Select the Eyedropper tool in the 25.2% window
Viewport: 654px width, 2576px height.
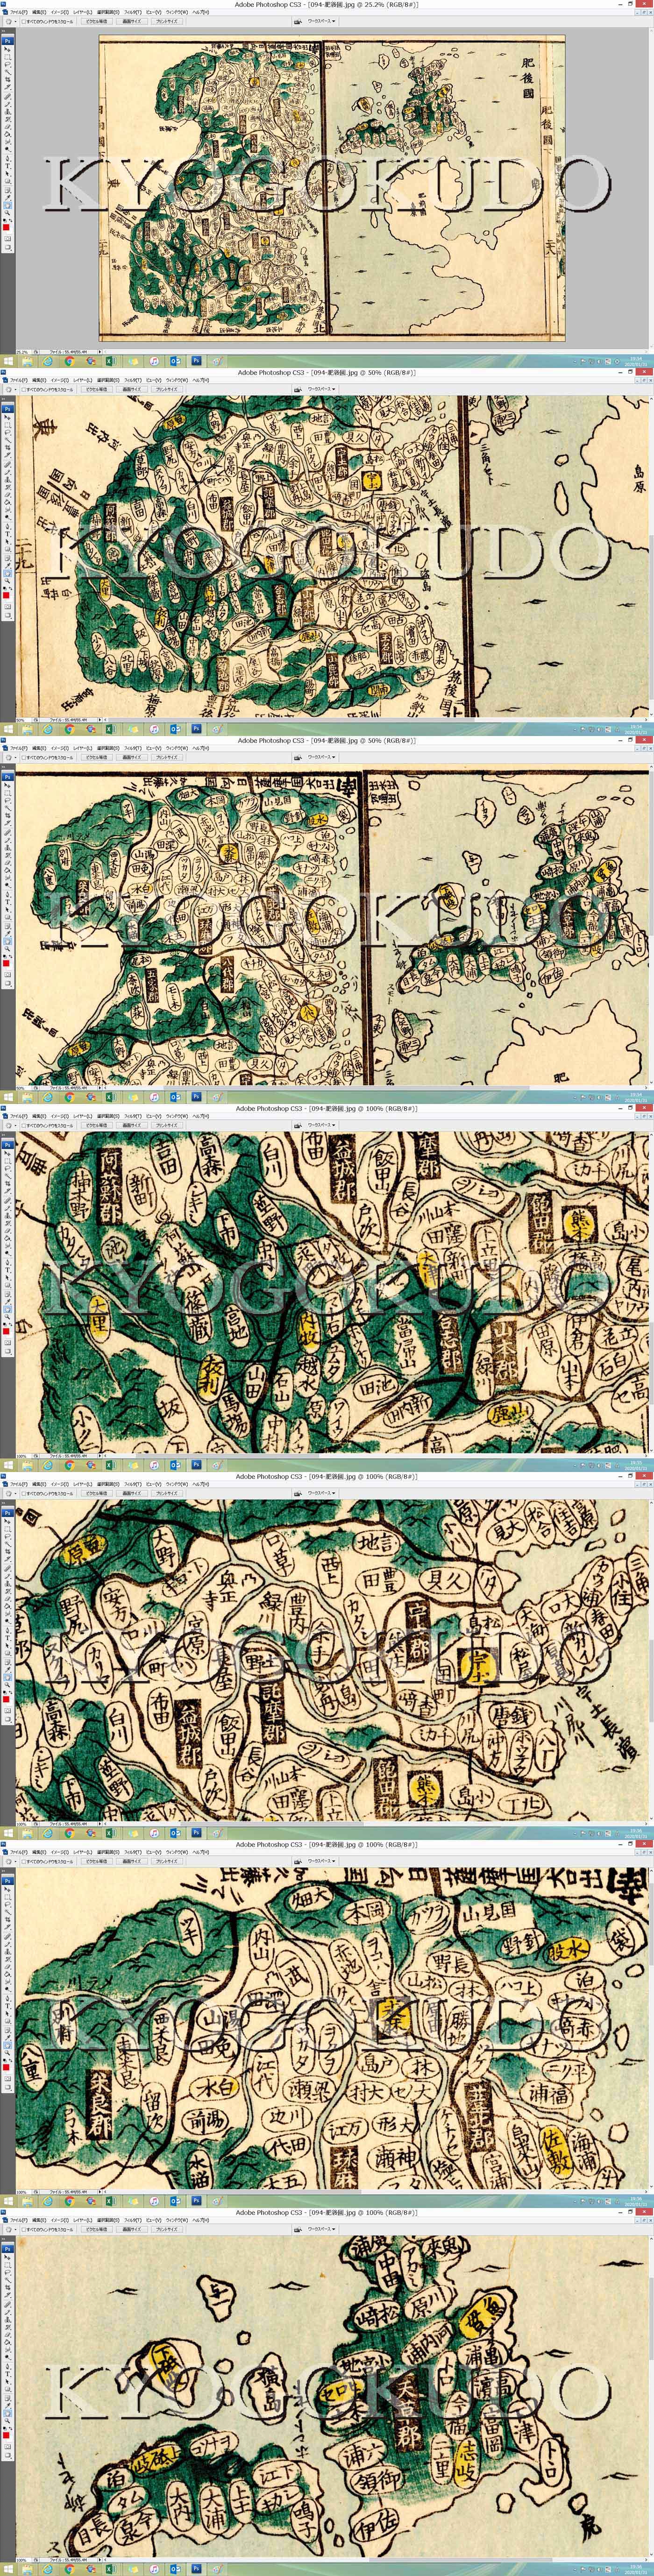(x=8, y=198)
